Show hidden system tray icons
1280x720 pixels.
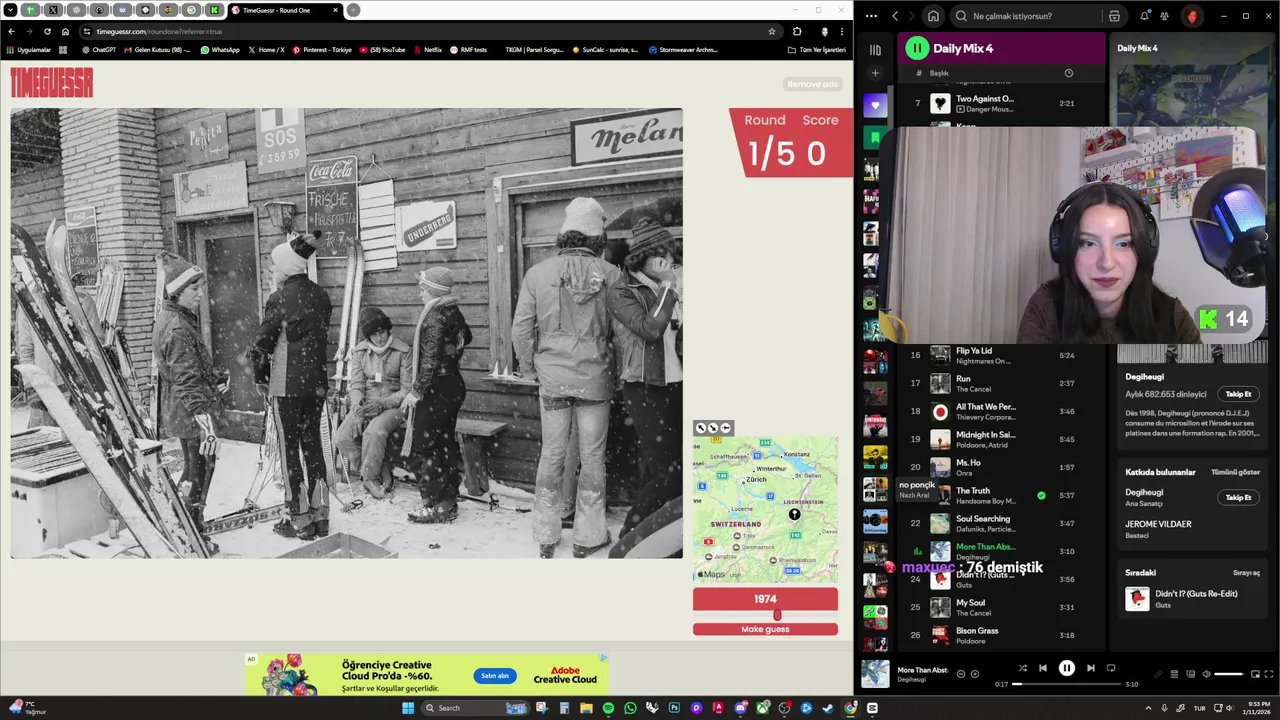[1149, 708]
